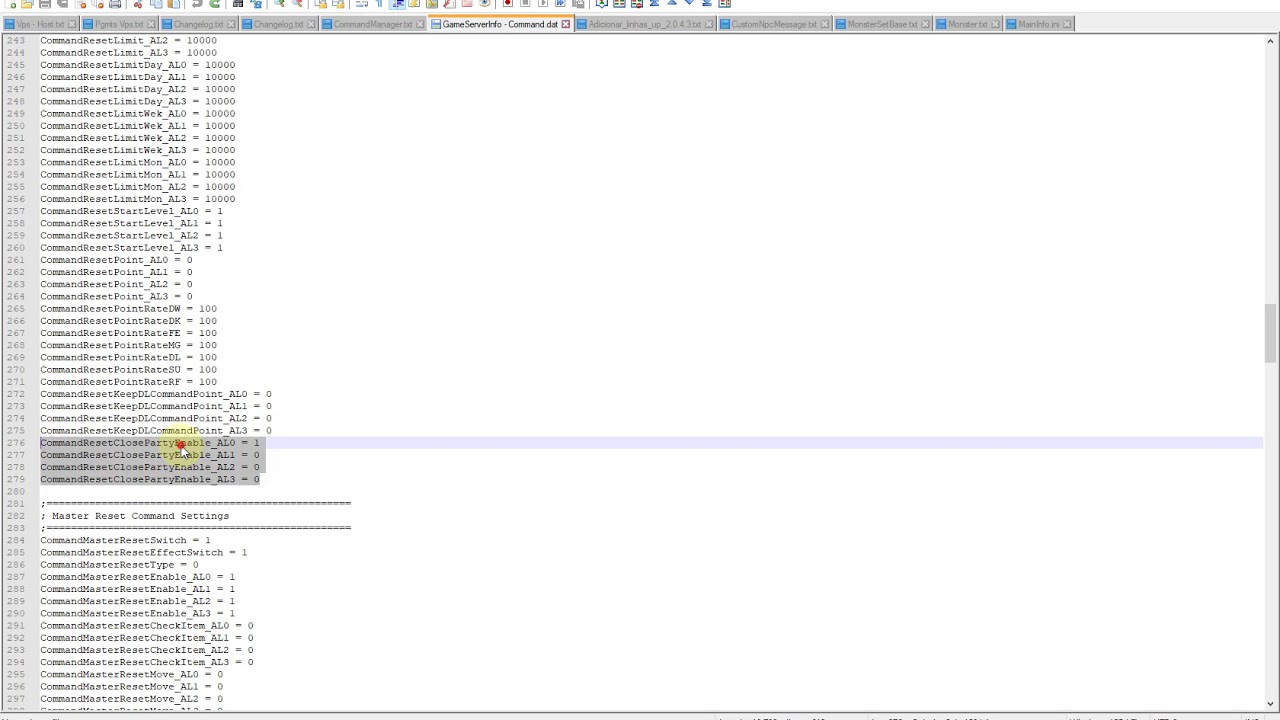Click the Redo toolbar icon
Viewport: 1280px width, 720px height.
click(x=214, y=4)
